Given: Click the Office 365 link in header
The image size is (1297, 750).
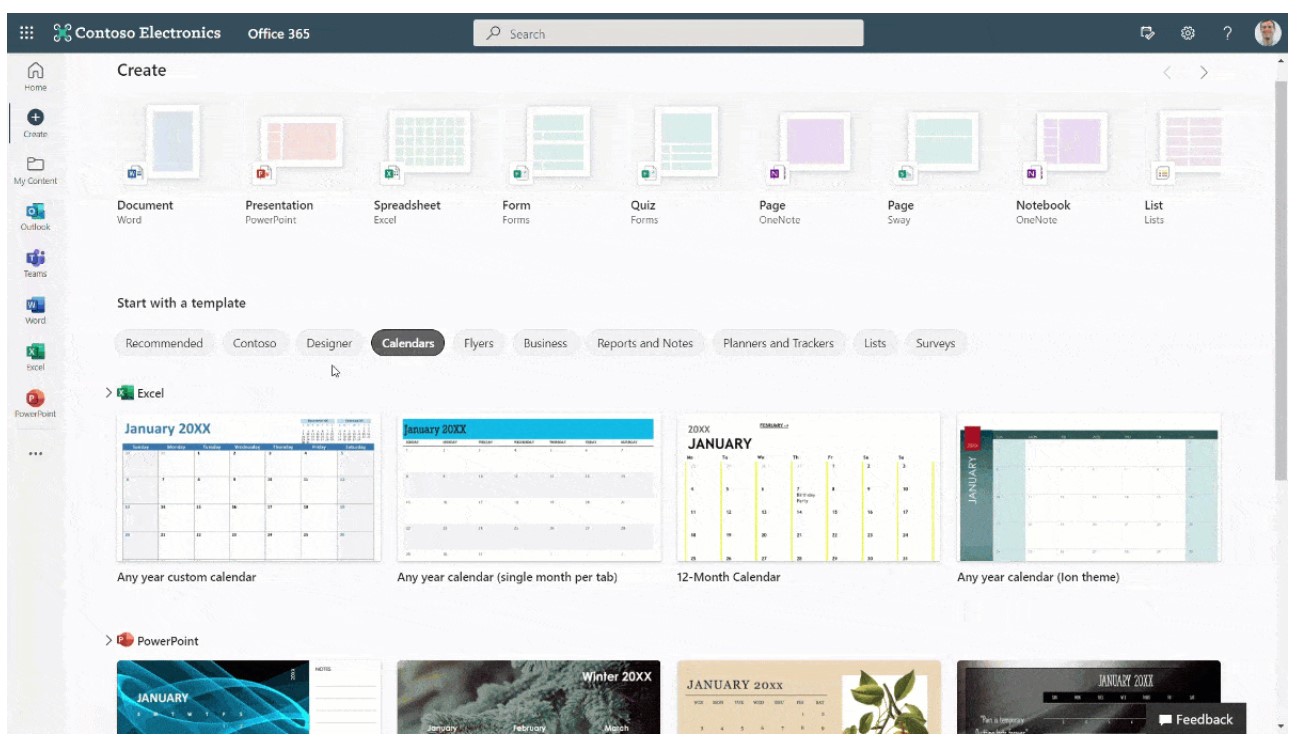Looking at the screenshot, I should pos(279,34).
